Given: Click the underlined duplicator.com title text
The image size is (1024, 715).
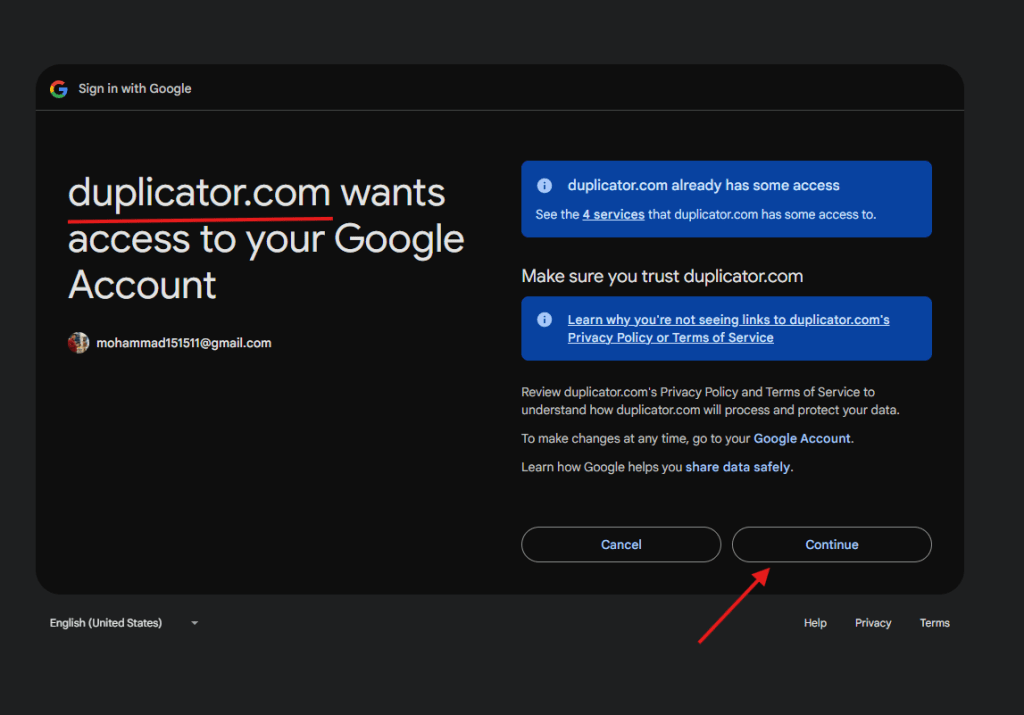Looking at the screenshot, I should [199, 193].
